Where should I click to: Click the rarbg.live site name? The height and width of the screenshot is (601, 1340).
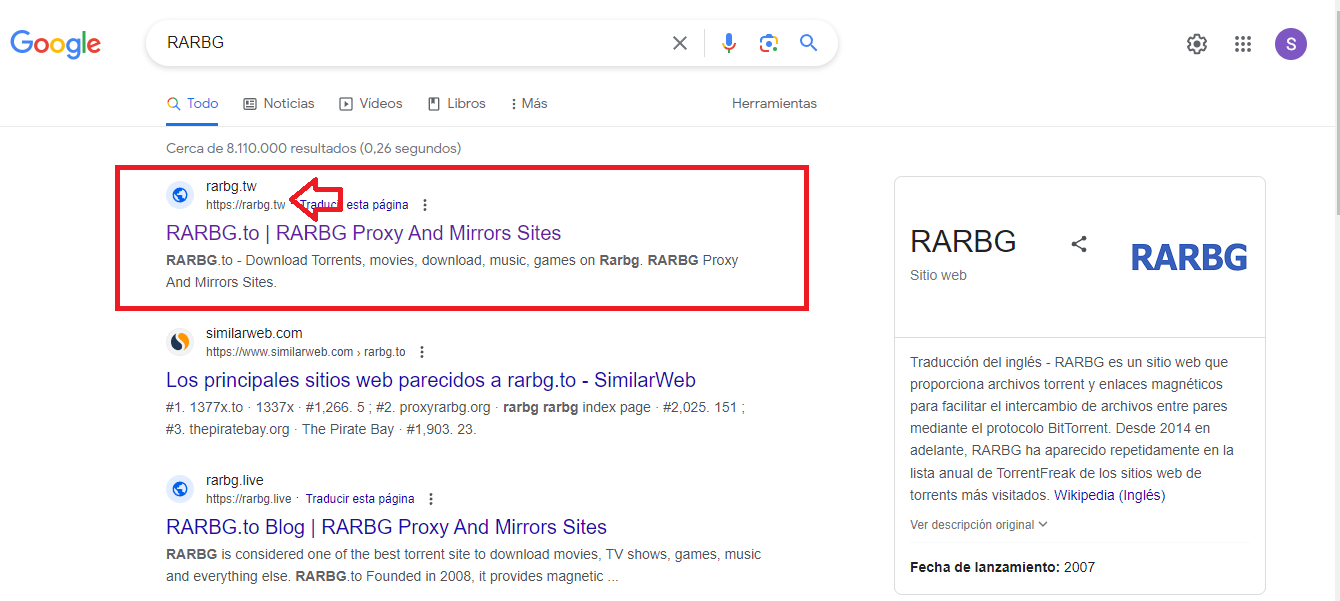(235, 480)
